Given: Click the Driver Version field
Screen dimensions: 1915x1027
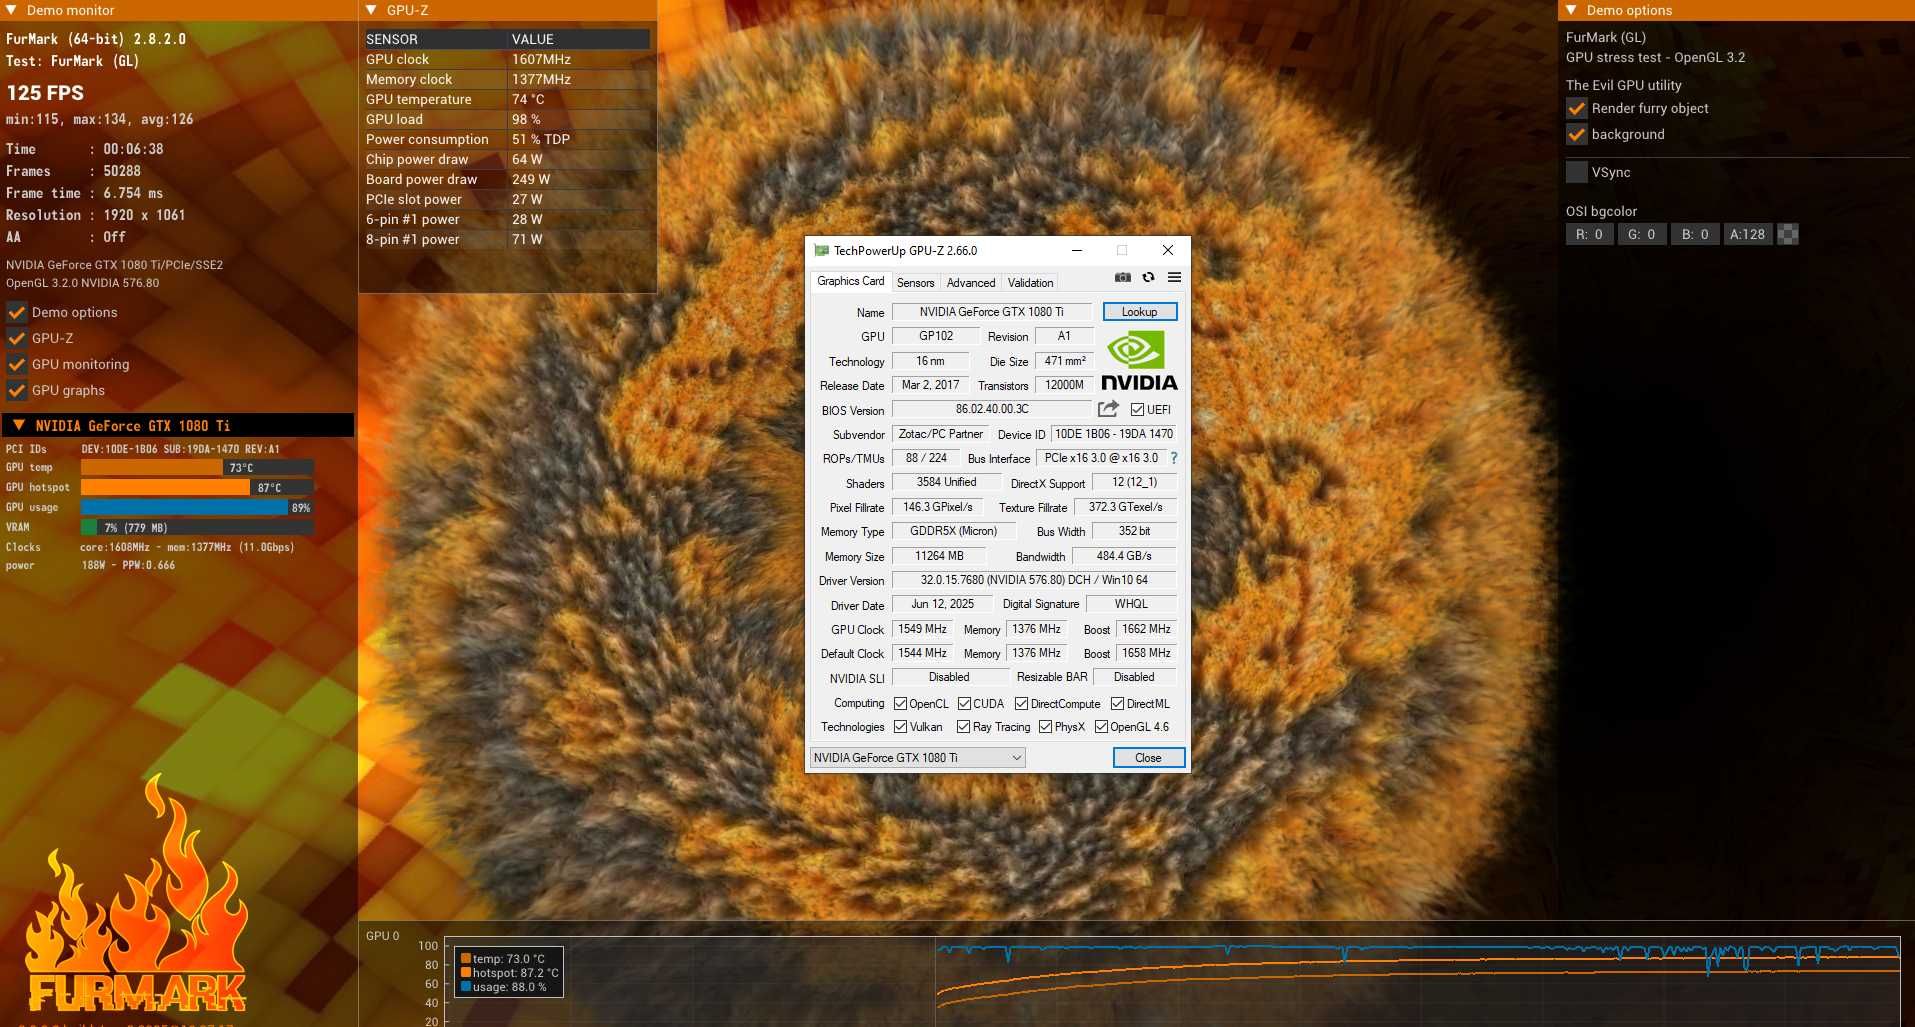Looking at the screenshot, I should click(1034, 580).
